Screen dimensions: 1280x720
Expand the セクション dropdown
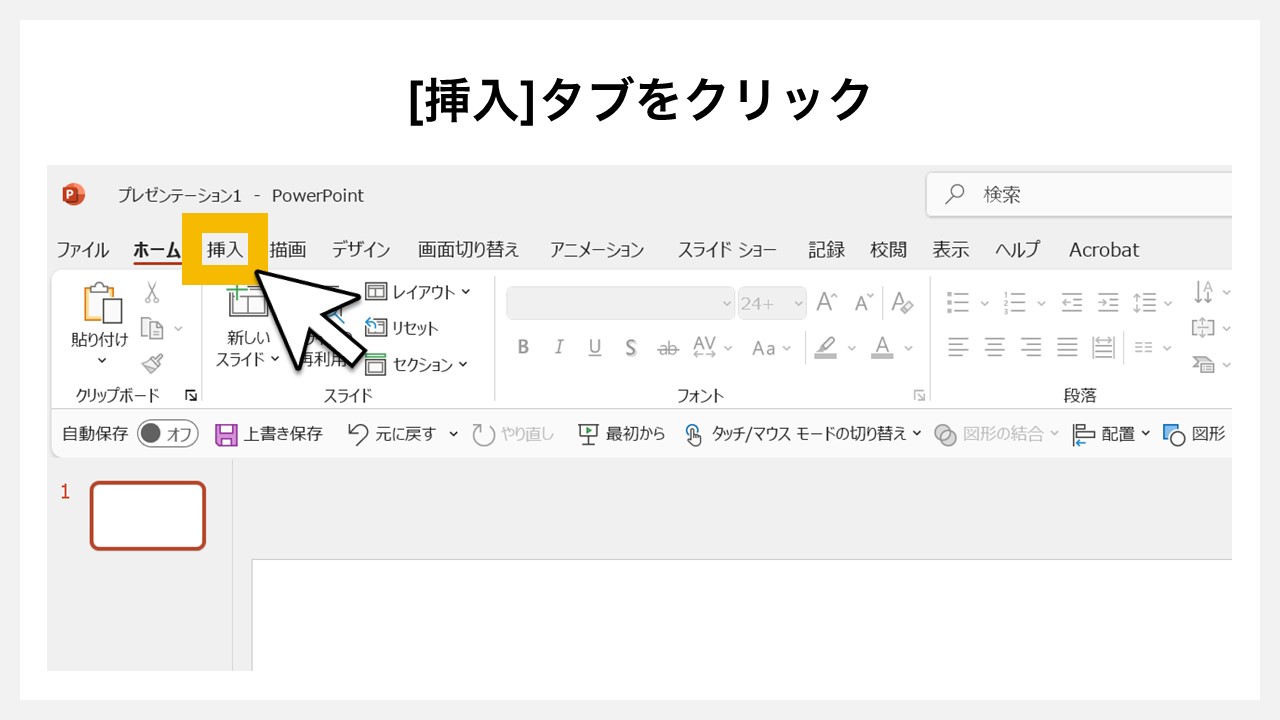423,364
